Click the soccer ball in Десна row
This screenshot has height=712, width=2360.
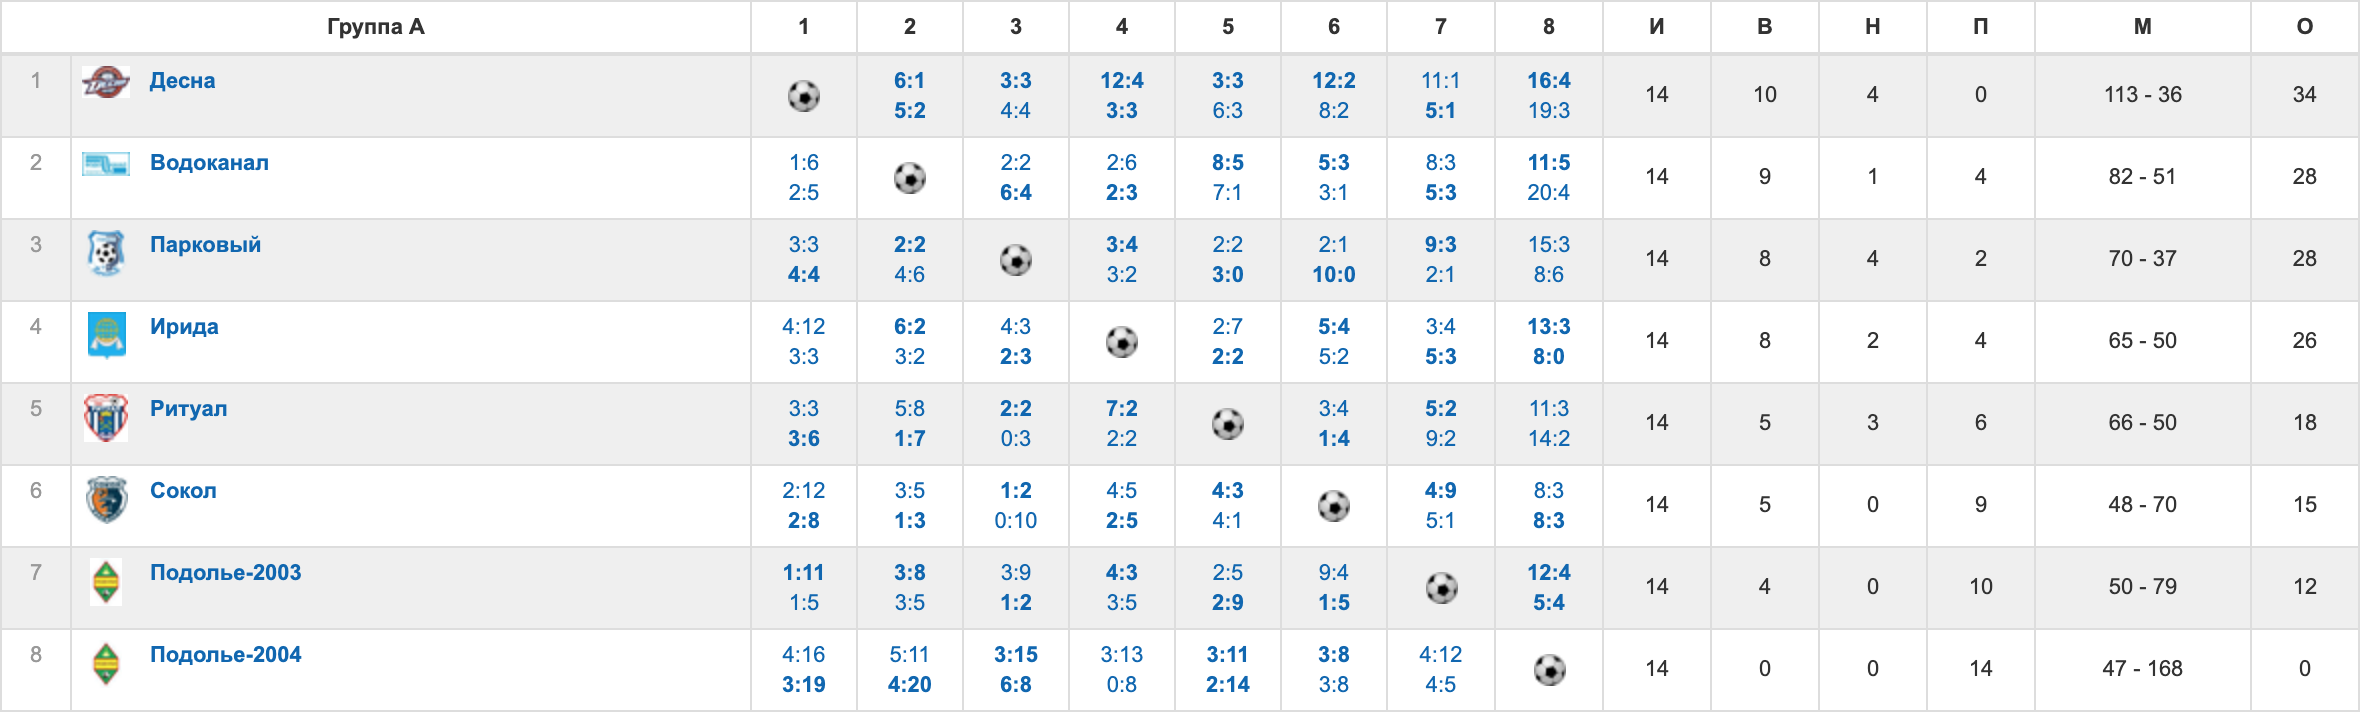[804, 96]
